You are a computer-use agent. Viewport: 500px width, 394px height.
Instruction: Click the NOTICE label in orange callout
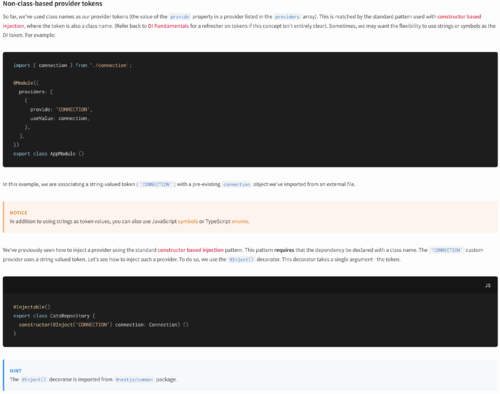pos(18,213)
